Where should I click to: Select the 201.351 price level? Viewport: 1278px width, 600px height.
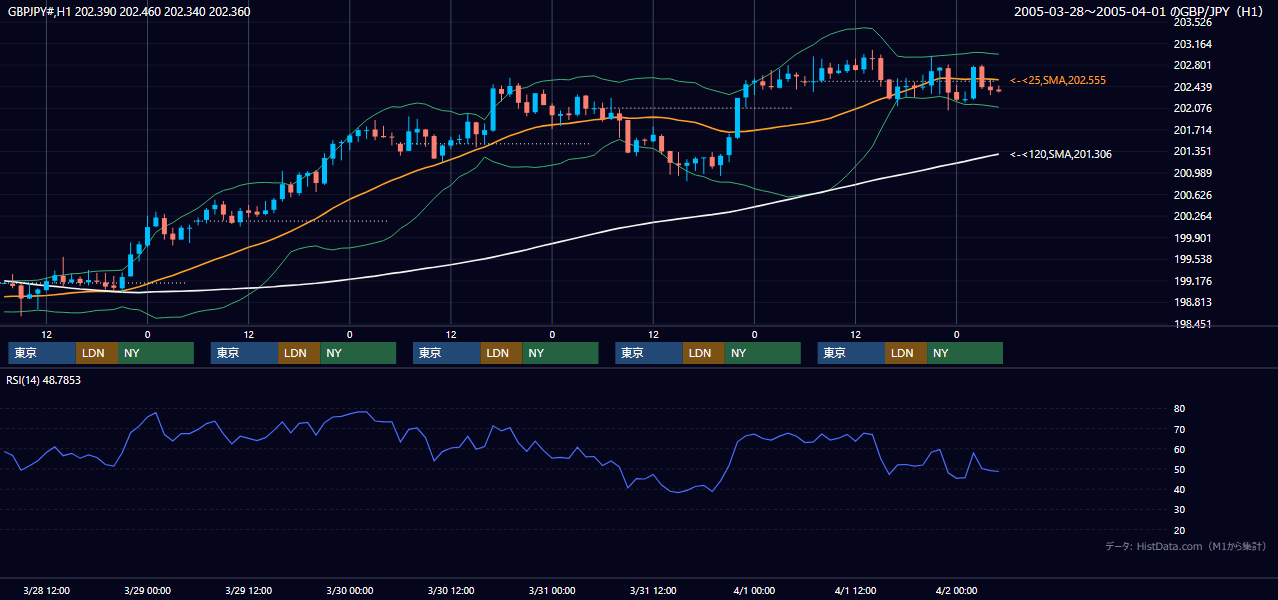1193,151
